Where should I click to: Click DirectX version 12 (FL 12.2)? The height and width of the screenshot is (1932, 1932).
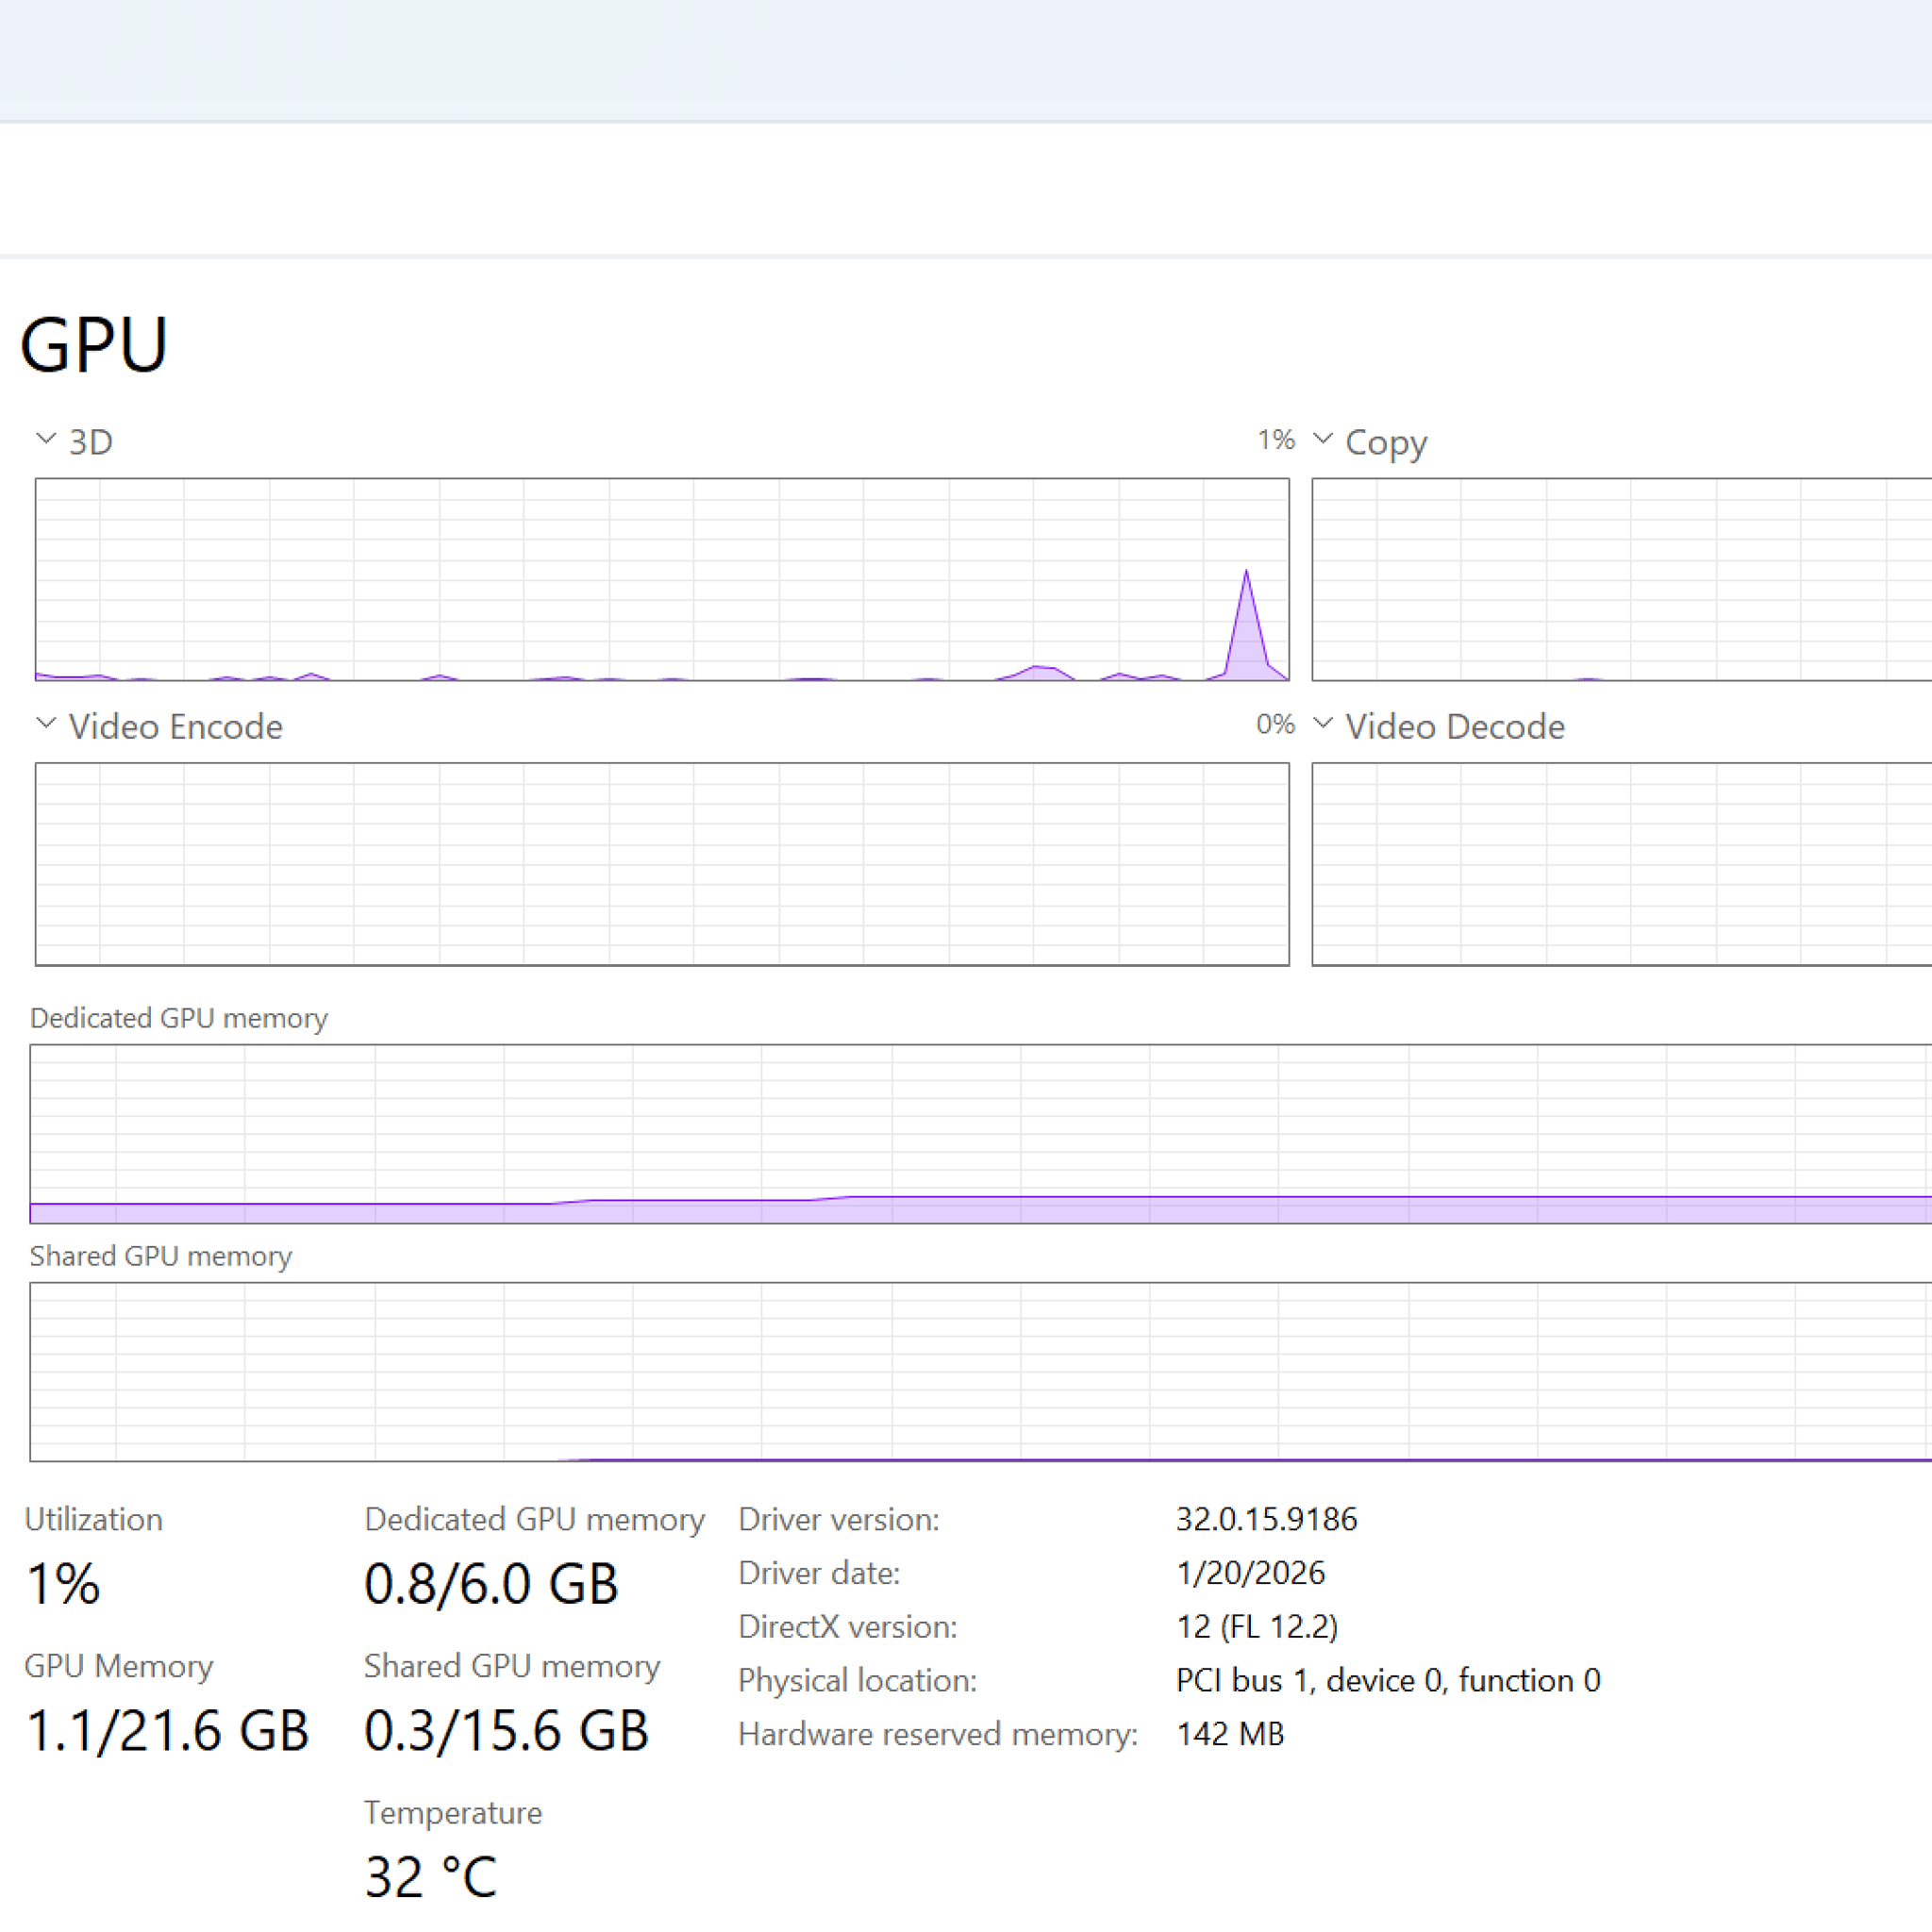(1257, 1627)
